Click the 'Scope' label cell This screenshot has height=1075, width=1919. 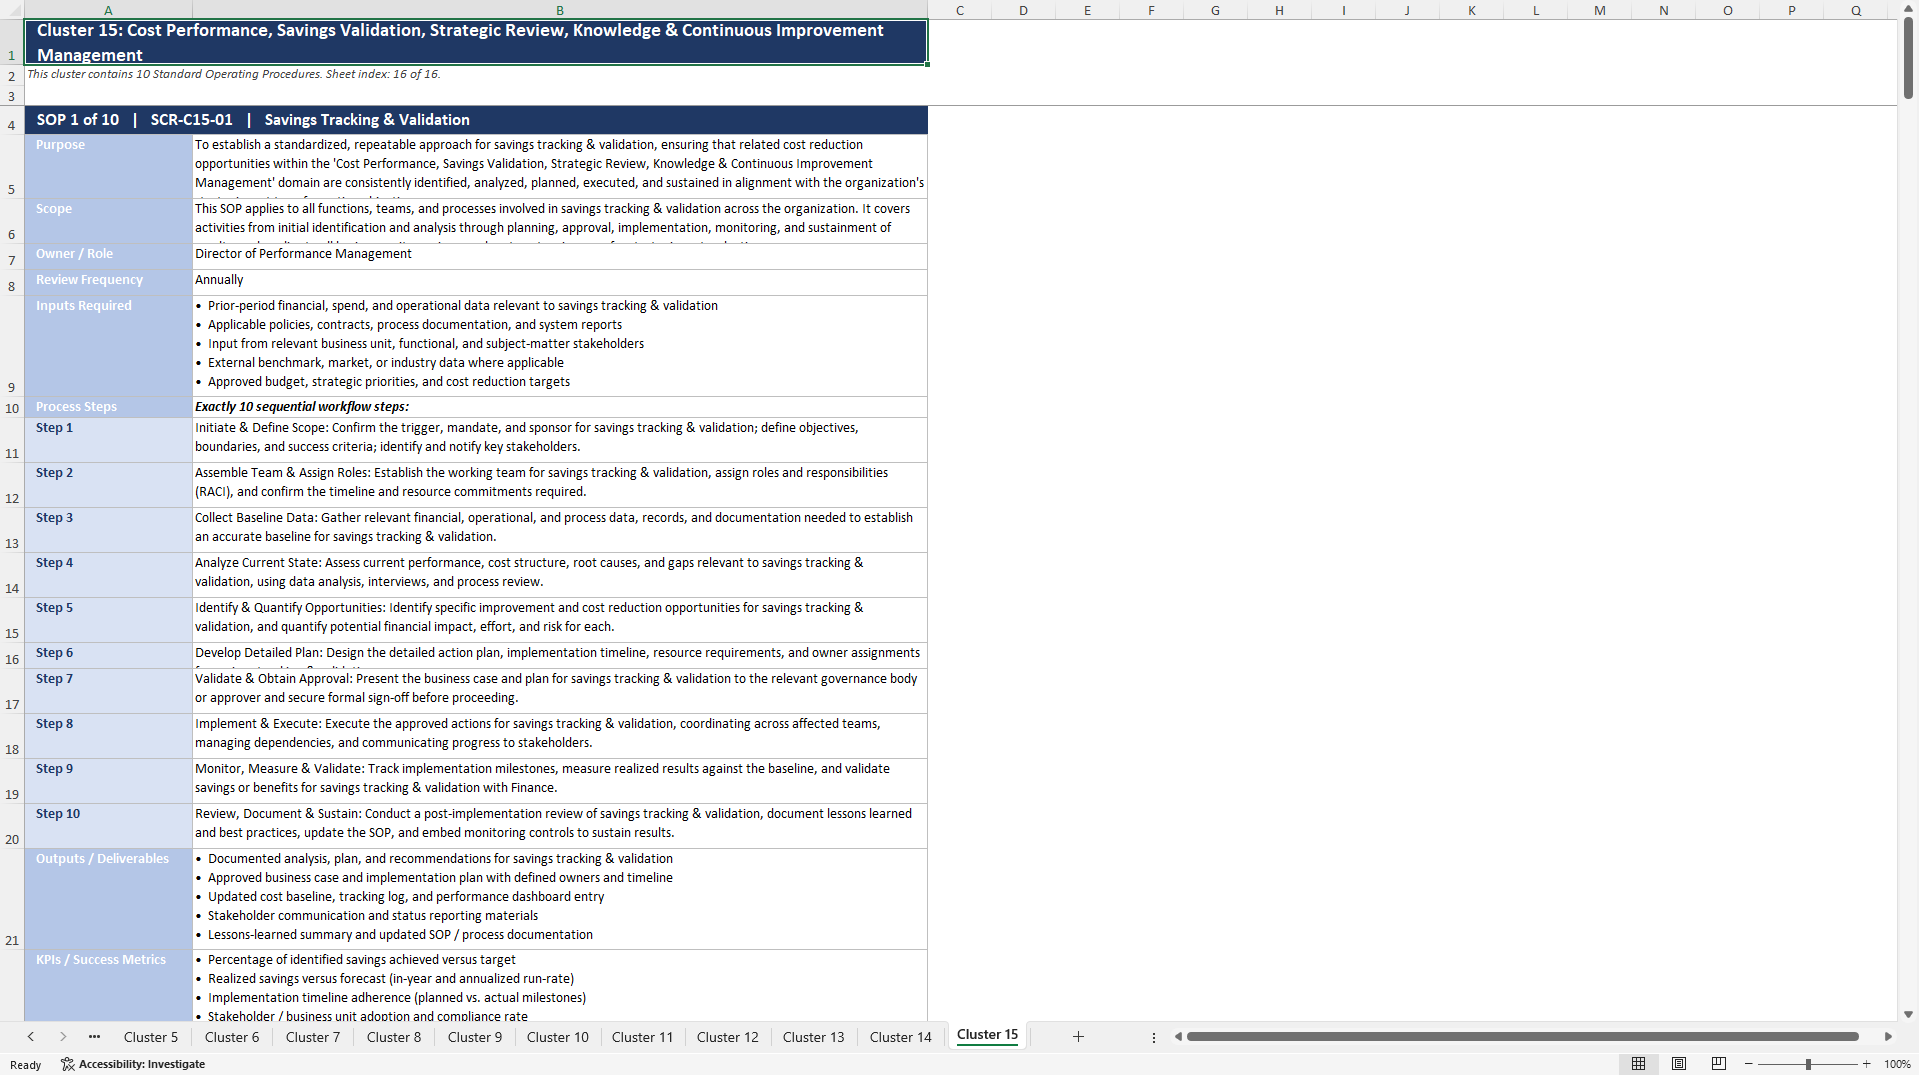click(108, 220)
